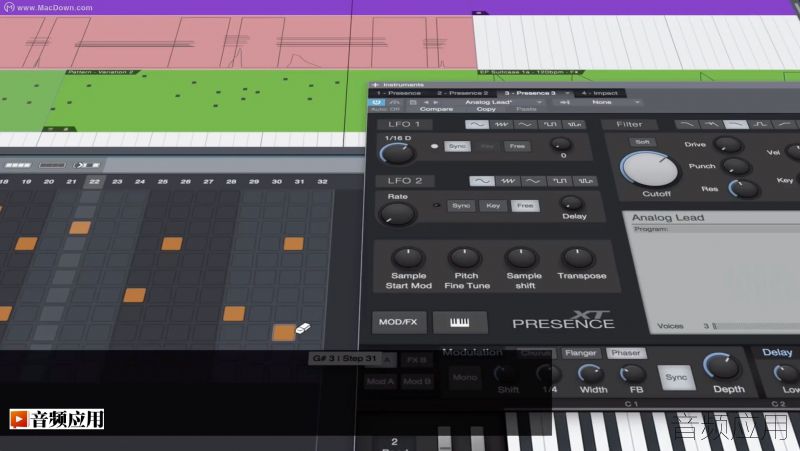Click the modulation Depth knob
Viewport: 800px width, 451px height.
point(722,367)
